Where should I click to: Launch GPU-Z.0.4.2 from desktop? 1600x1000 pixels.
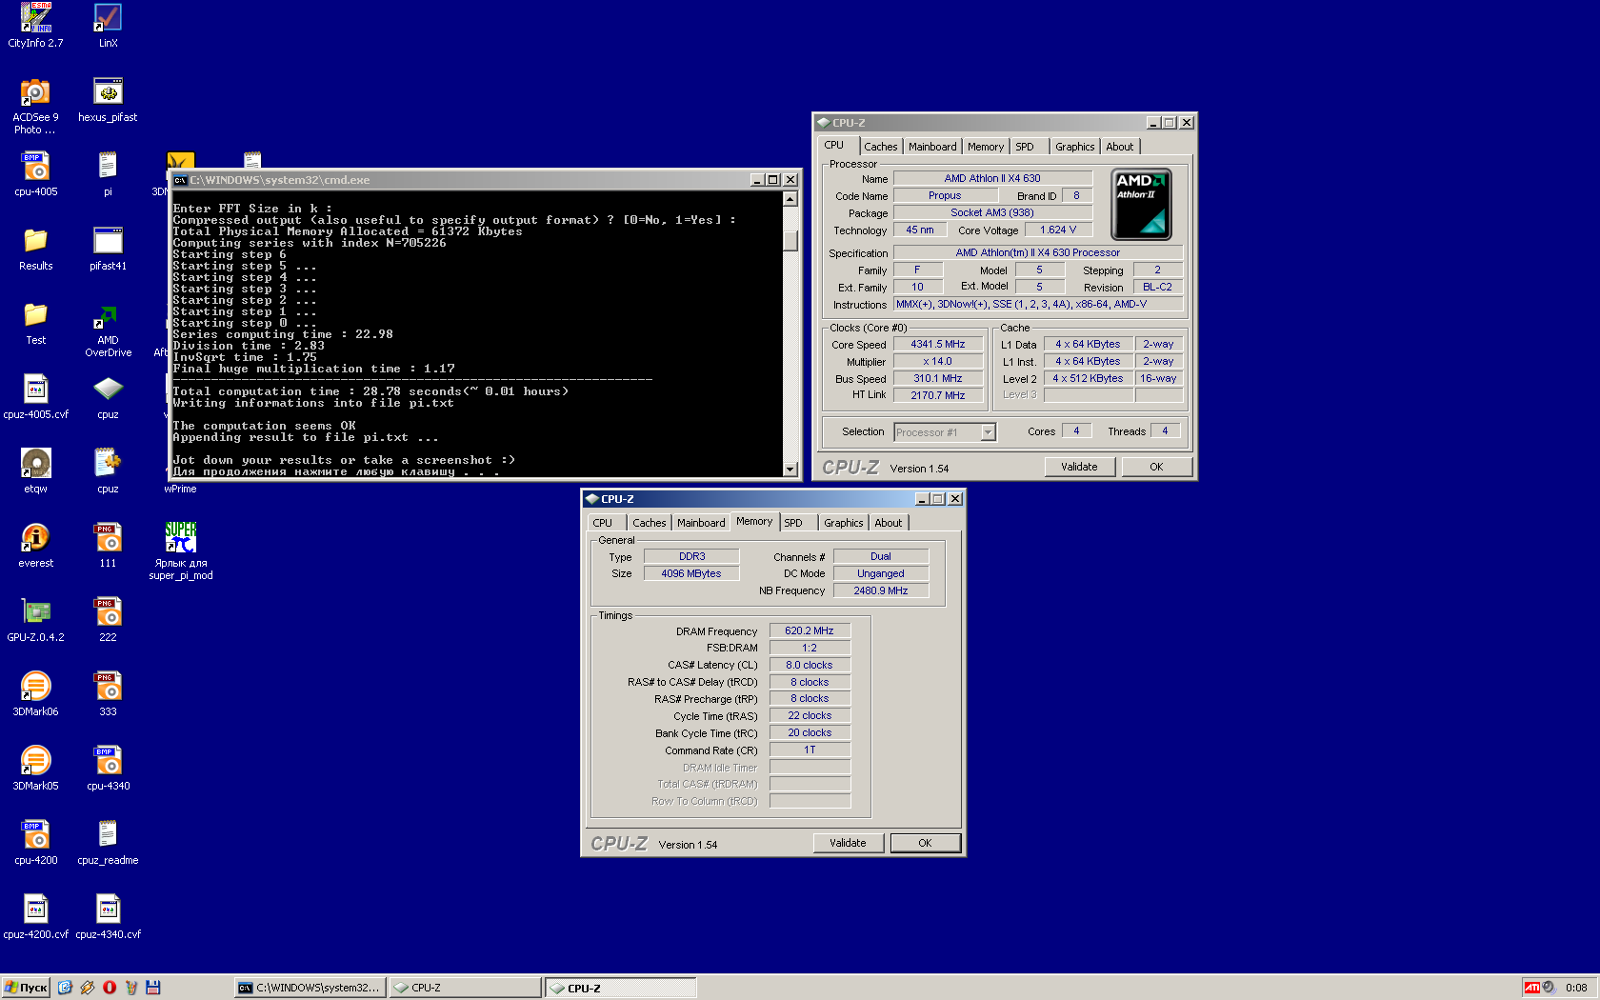click(x=36, y=619)
